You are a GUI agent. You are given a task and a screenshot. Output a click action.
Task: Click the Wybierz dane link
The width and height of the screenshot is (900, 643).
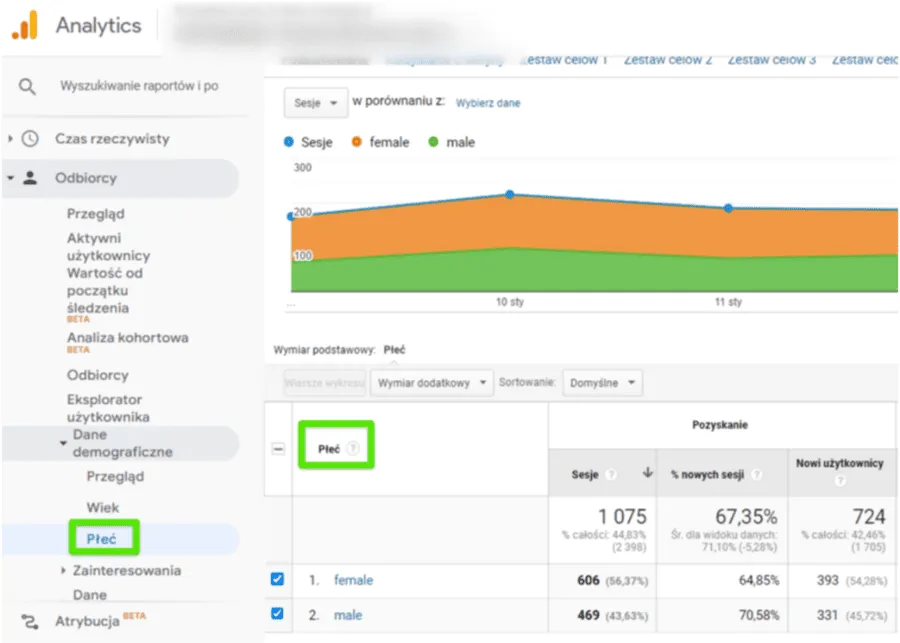tap(488, 103)
